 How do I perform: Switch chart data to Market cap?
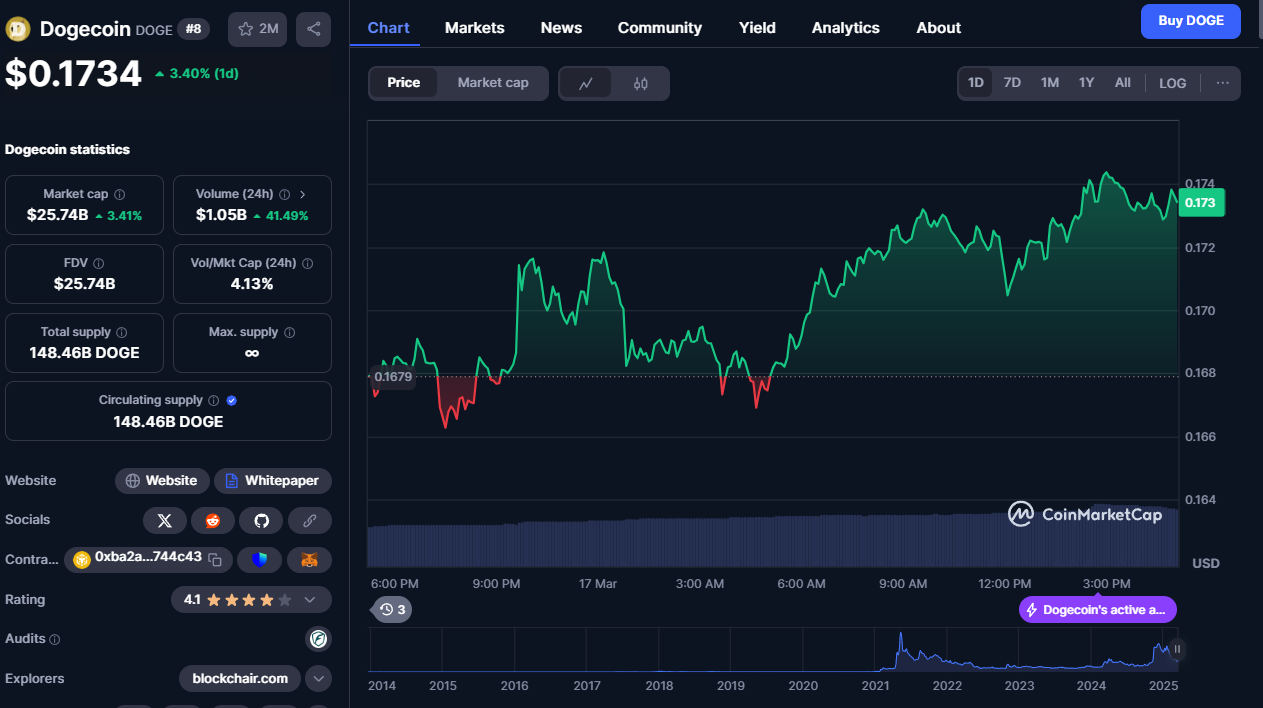point(492,83)
